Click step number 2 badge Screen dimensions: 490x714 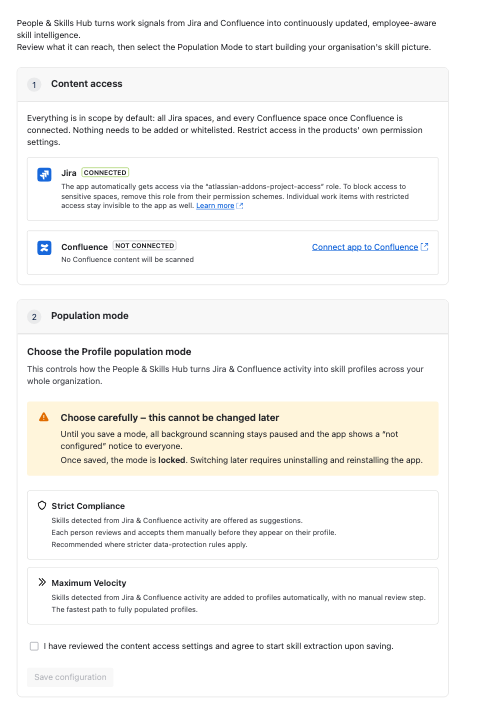[x=34, y=317]
